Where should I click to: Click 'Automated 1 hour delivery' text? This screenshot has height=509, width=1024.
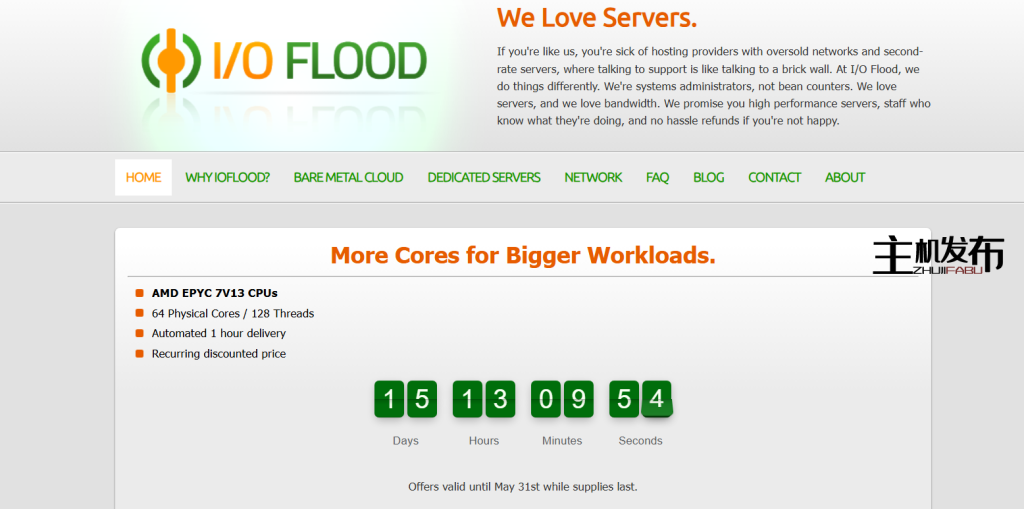click(219, 333)
